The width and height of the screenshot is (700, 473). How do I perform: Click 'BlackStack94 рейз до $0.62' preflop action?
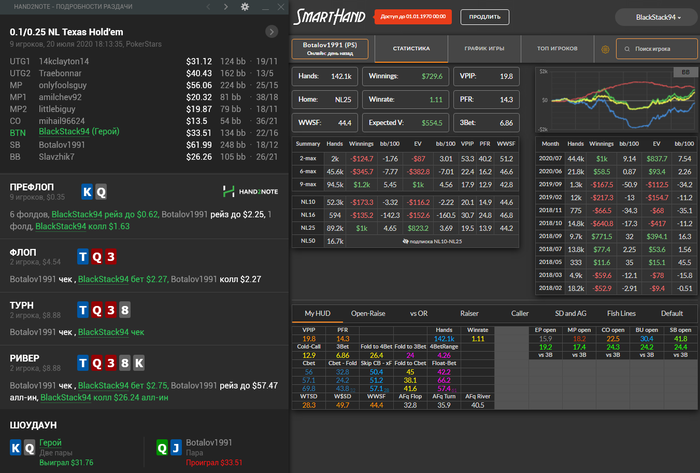(104, 215)
